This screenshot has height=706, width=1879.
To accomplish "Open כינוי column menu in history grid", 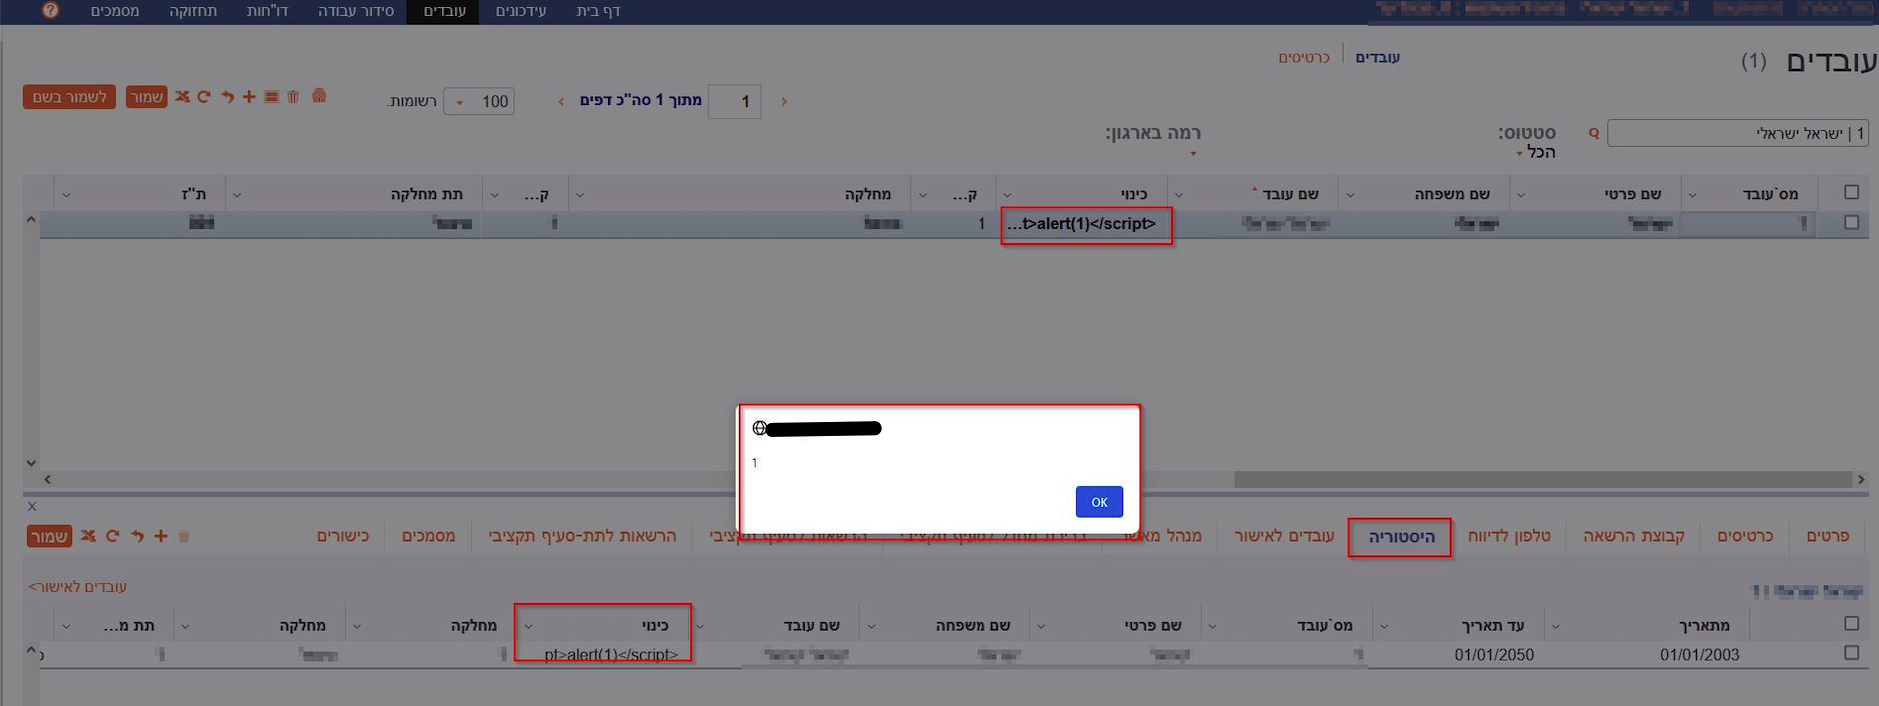I will coord(528,626).
